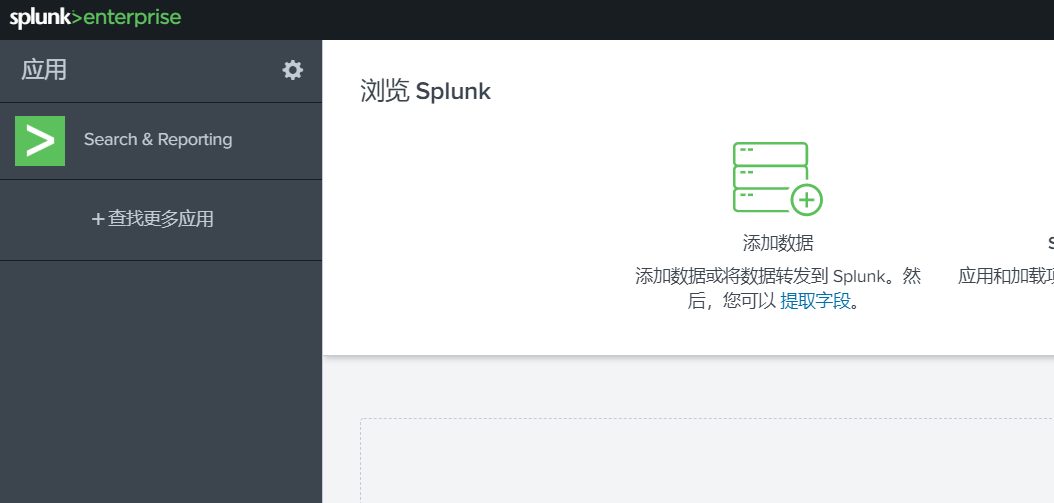Open app settings gear icon
This screenshot has height=503, width=1054.
292,70
